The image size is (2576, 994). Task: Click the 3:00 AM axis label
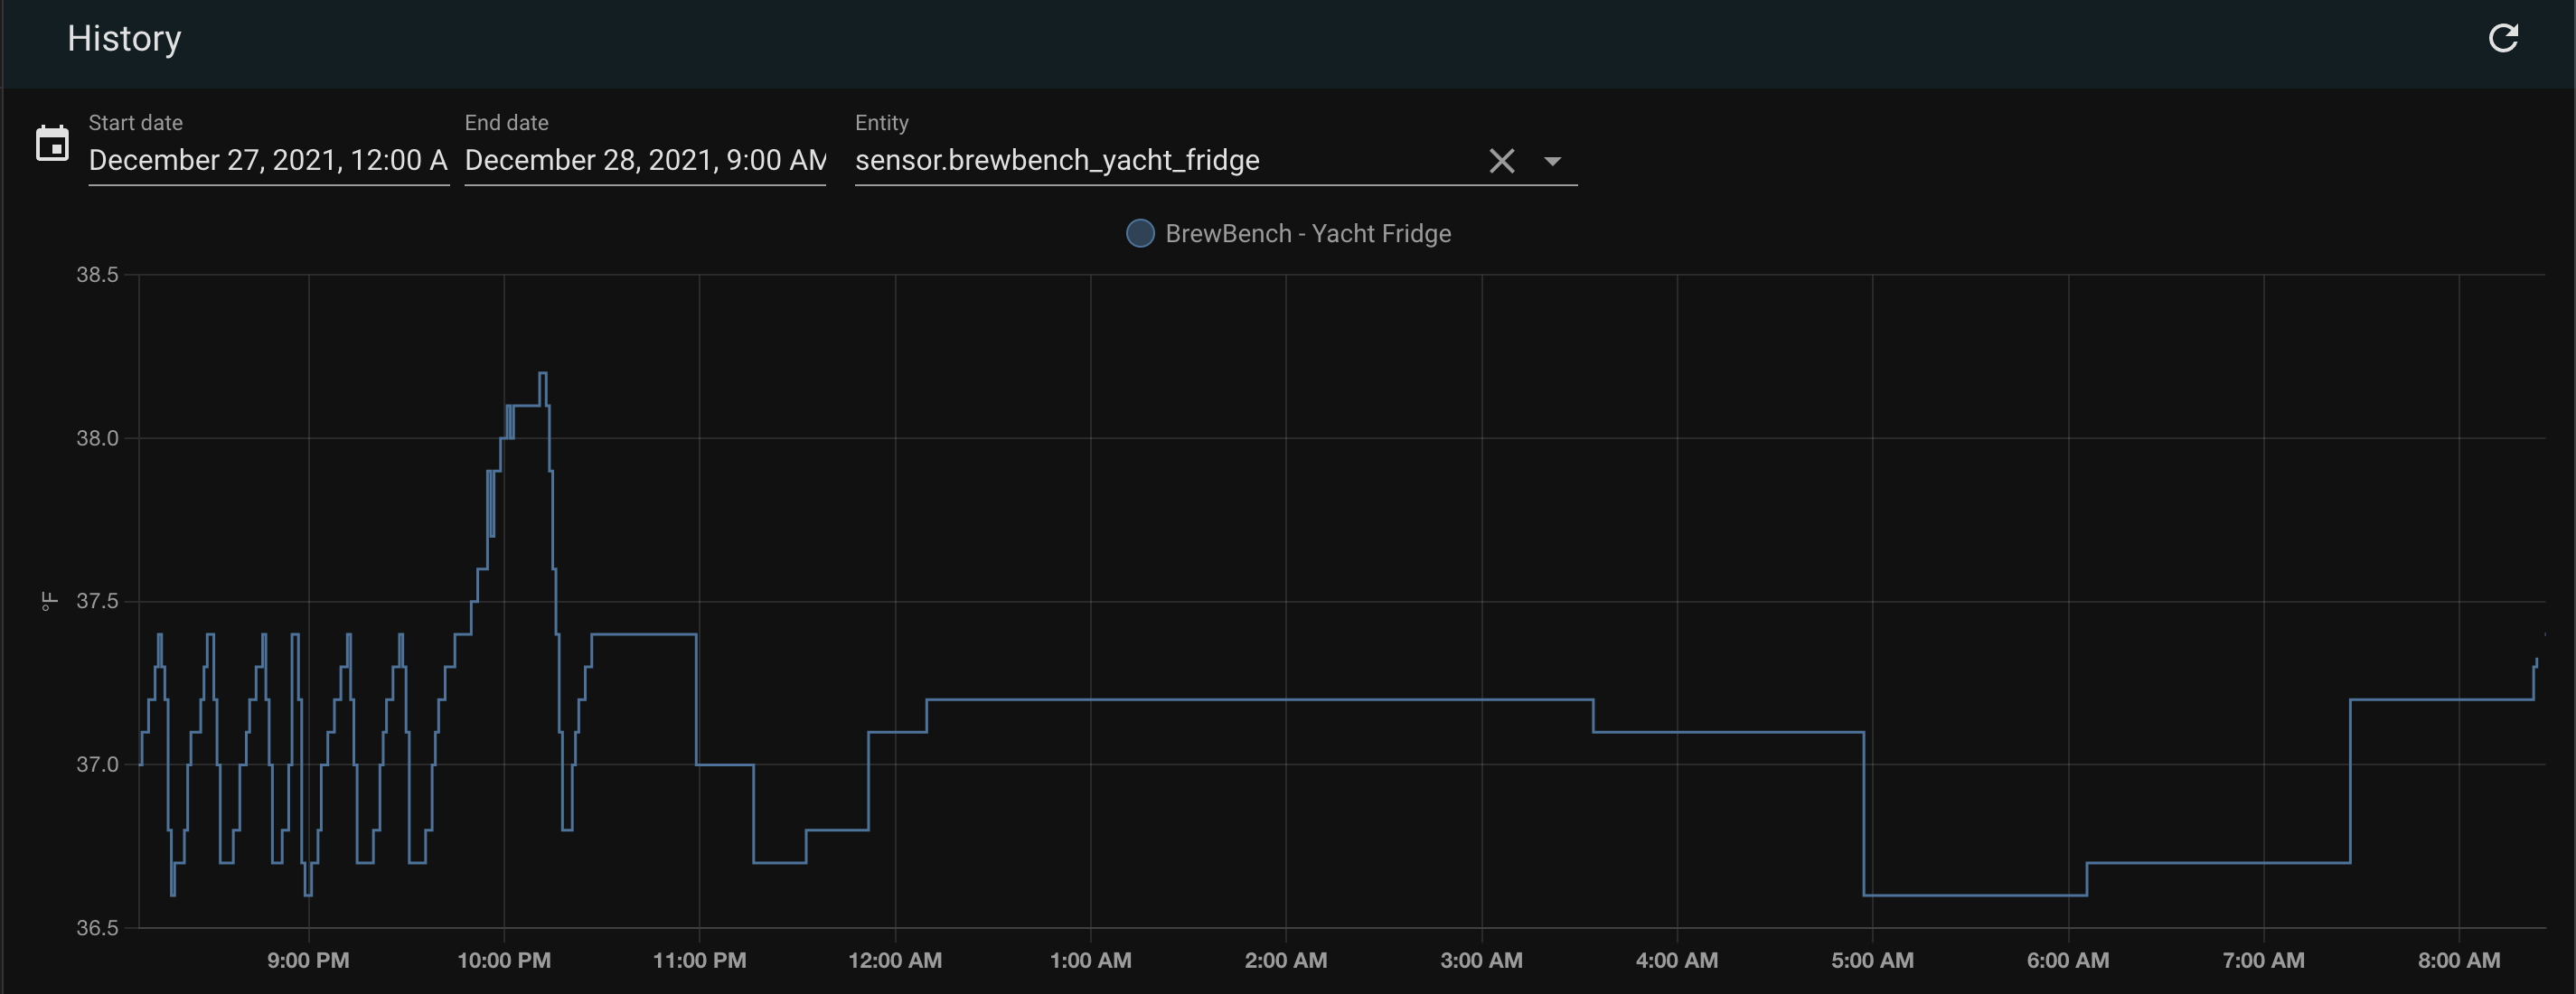coord(1481,960)
